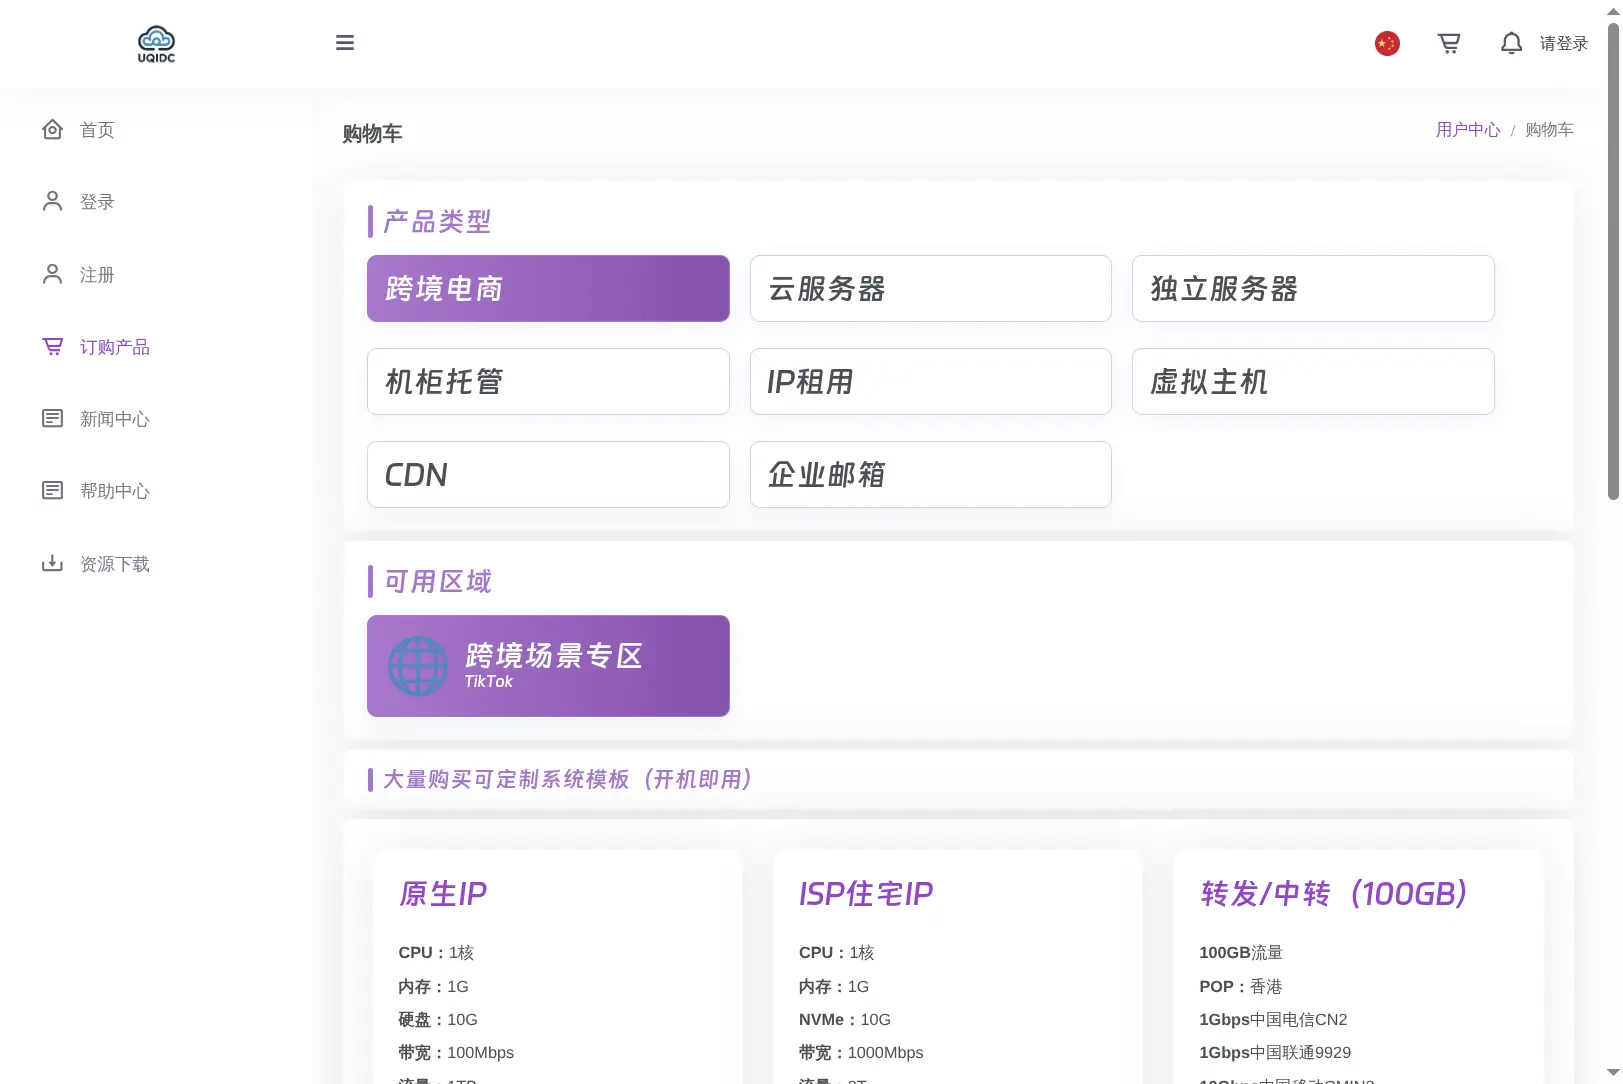Click the page scrollbar thumb
The image size is (1623, 1084).
[1613, 260]
